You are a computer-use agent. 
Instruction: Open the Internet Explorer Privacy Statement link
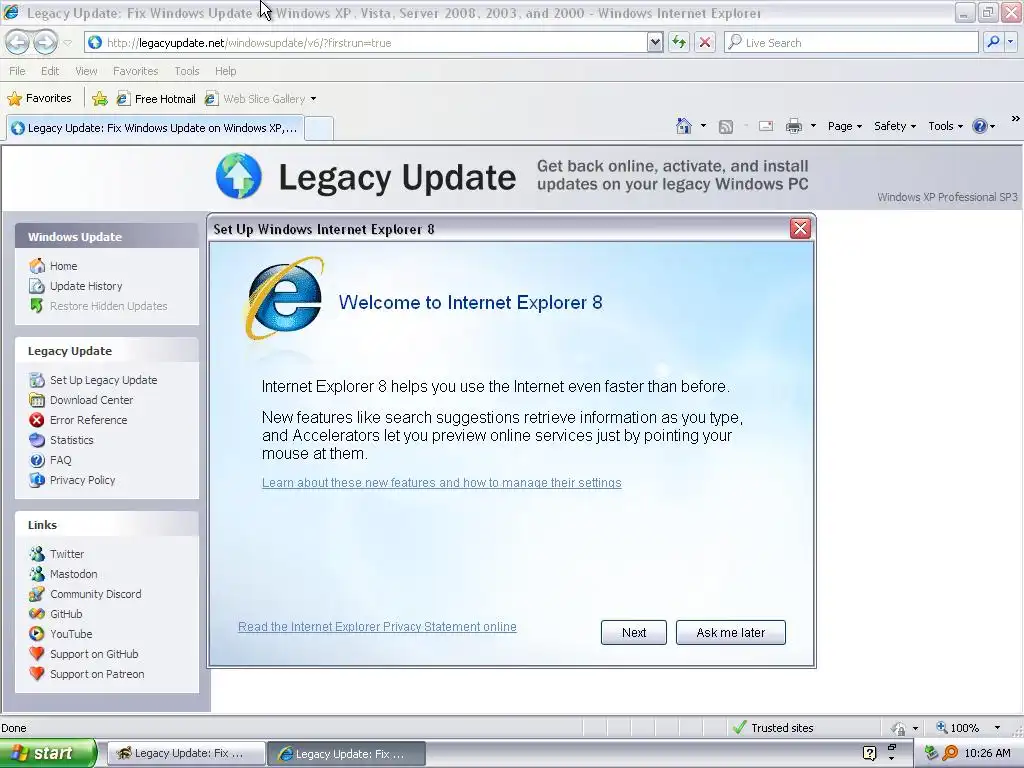(x=377, y=627)
